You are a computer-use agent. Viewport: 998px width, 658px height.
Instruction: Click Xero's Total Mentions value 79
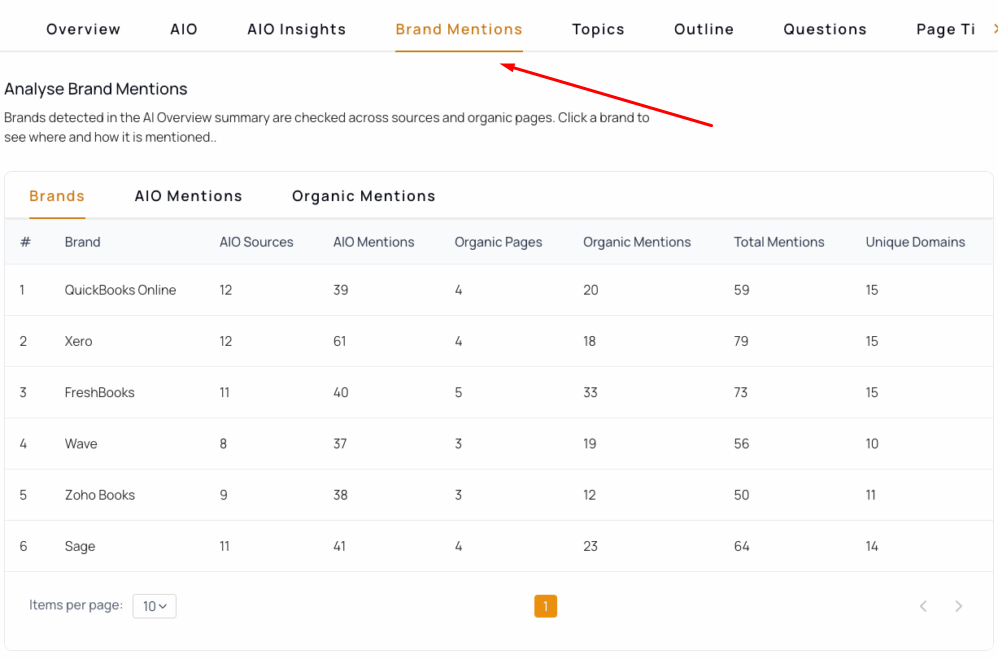pos(741,341)
